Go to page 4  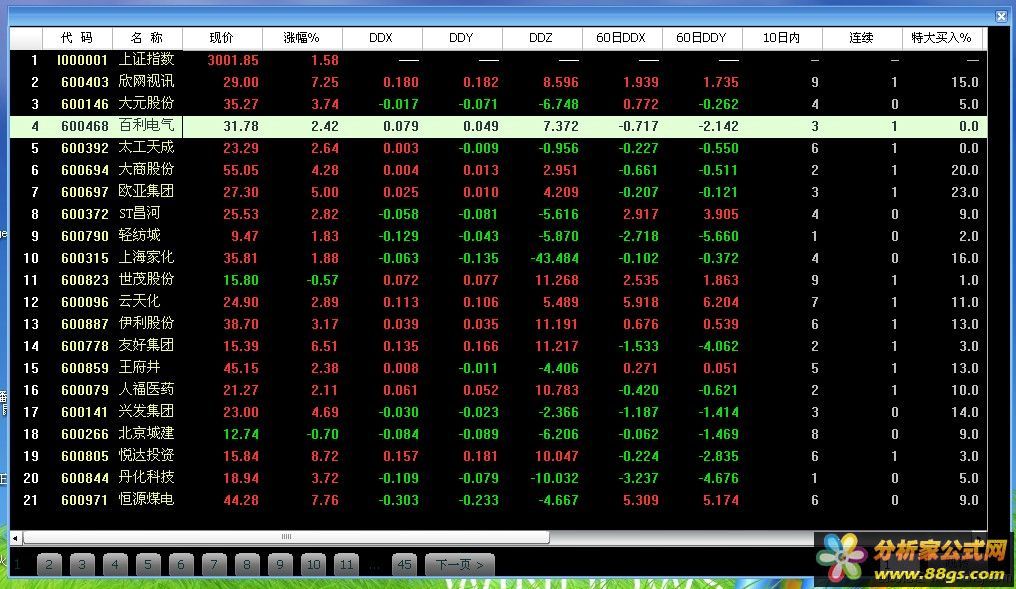click(x=115, y=564)
